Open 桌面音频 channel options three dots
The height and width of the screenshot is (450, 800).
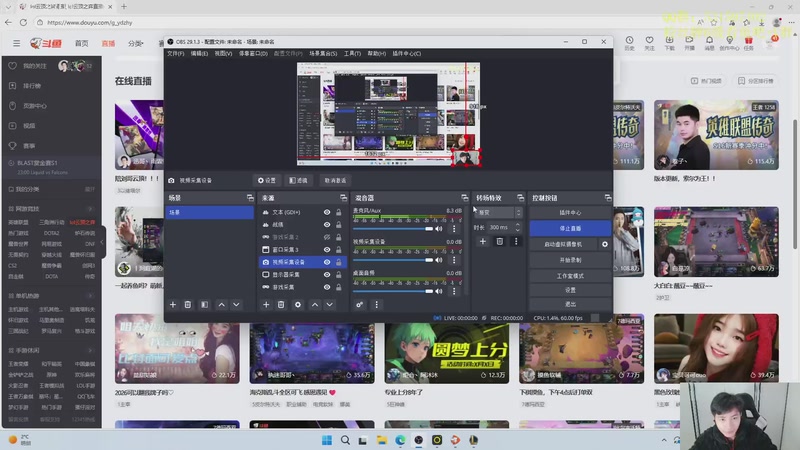[x=454, y=291]
